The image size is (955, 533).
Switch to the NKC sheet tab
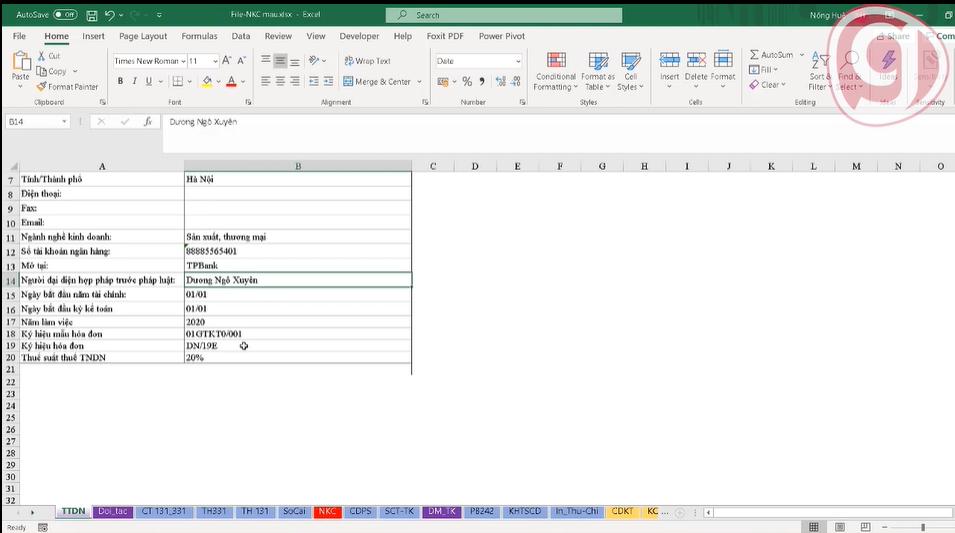pyautogui.click(x=327, y=511)
